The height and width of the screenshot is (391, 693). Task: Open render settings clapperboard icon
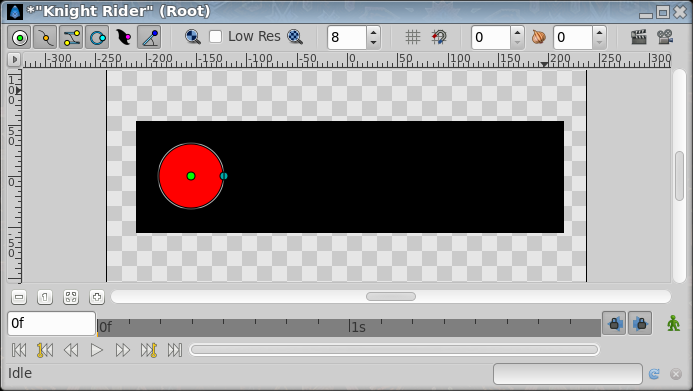click(x=639, y=37)
